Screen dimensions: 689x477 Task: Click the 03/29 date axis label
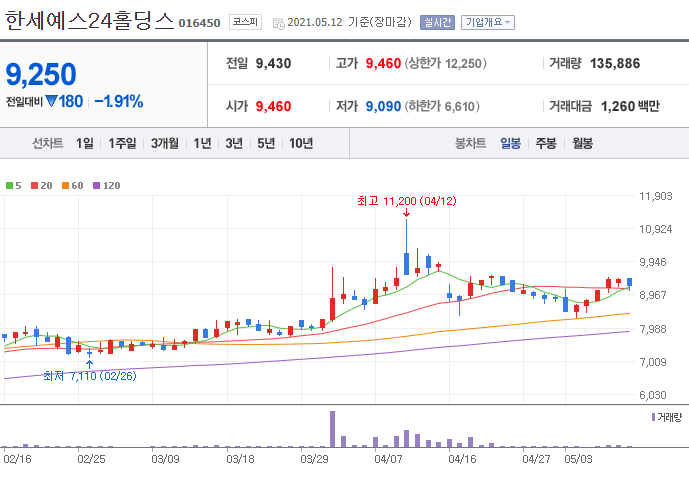[x=314, y=459]
